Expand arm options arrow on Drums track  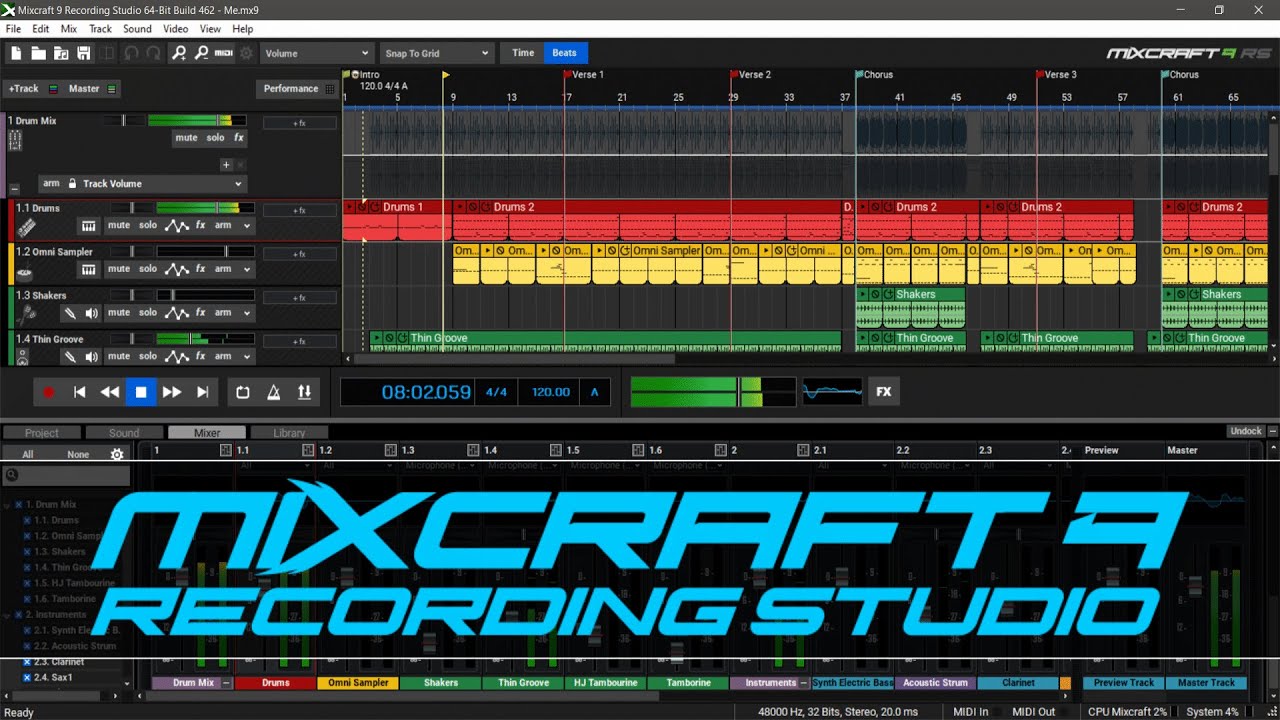246,226
